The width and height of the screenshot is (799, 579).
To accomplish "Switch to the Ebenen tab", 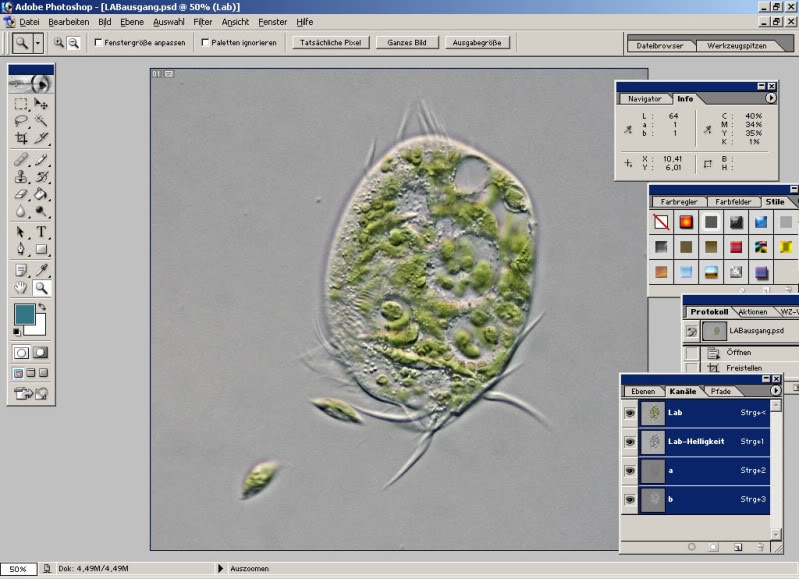I will [643, 391].
